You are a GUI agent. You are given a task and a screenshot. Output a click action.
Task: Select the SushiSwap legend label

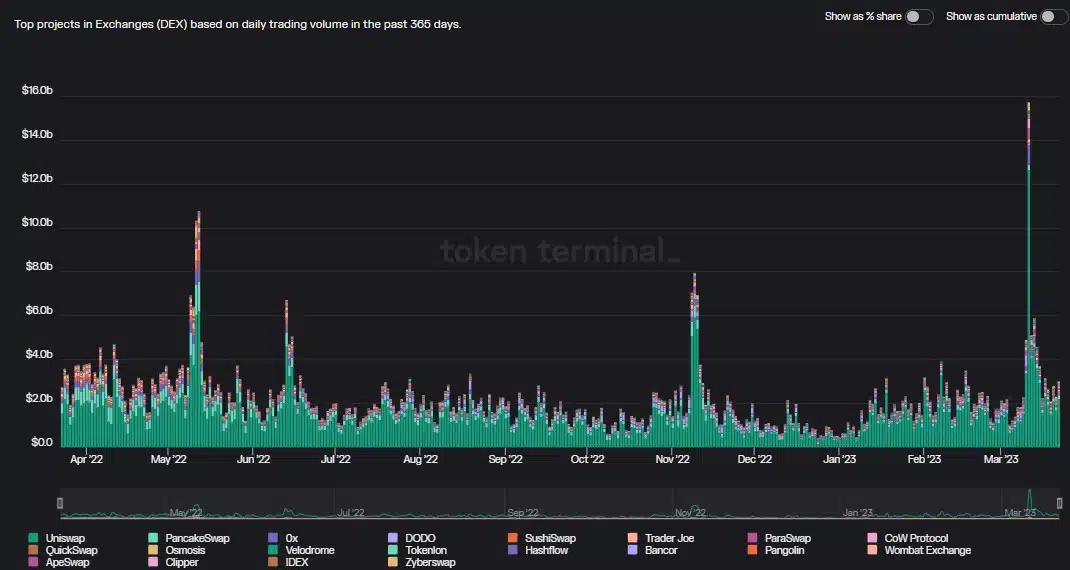pyautogui.click(x=550, y=538)
